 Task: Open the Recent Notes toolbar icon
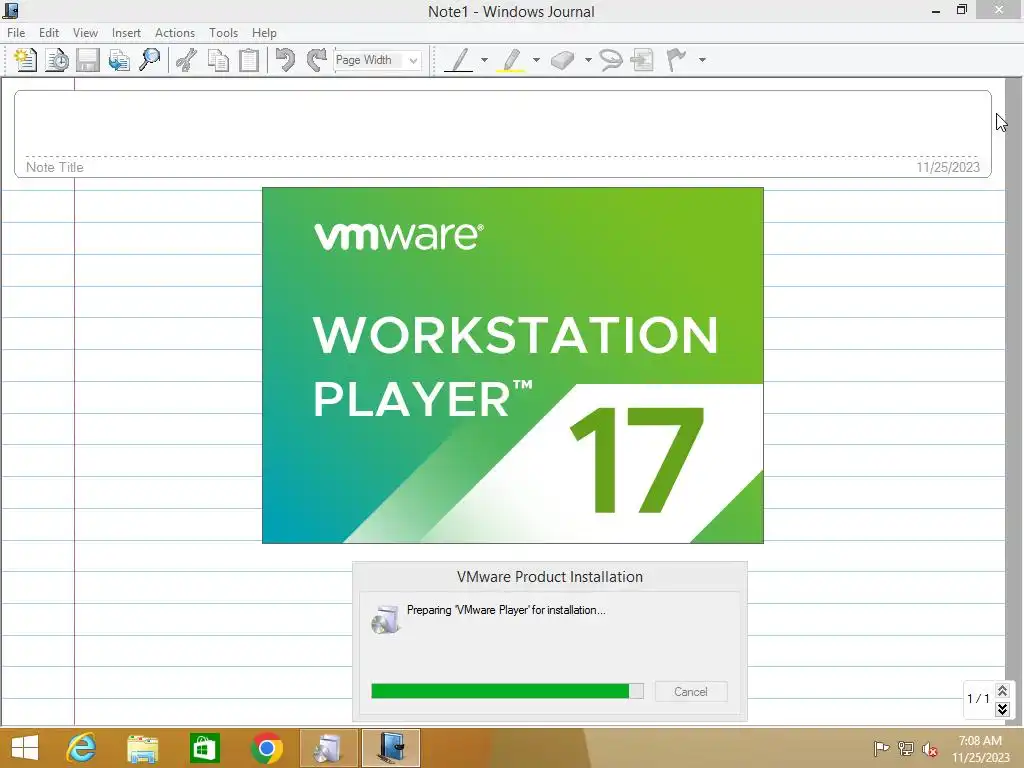[x=57, y=60]
